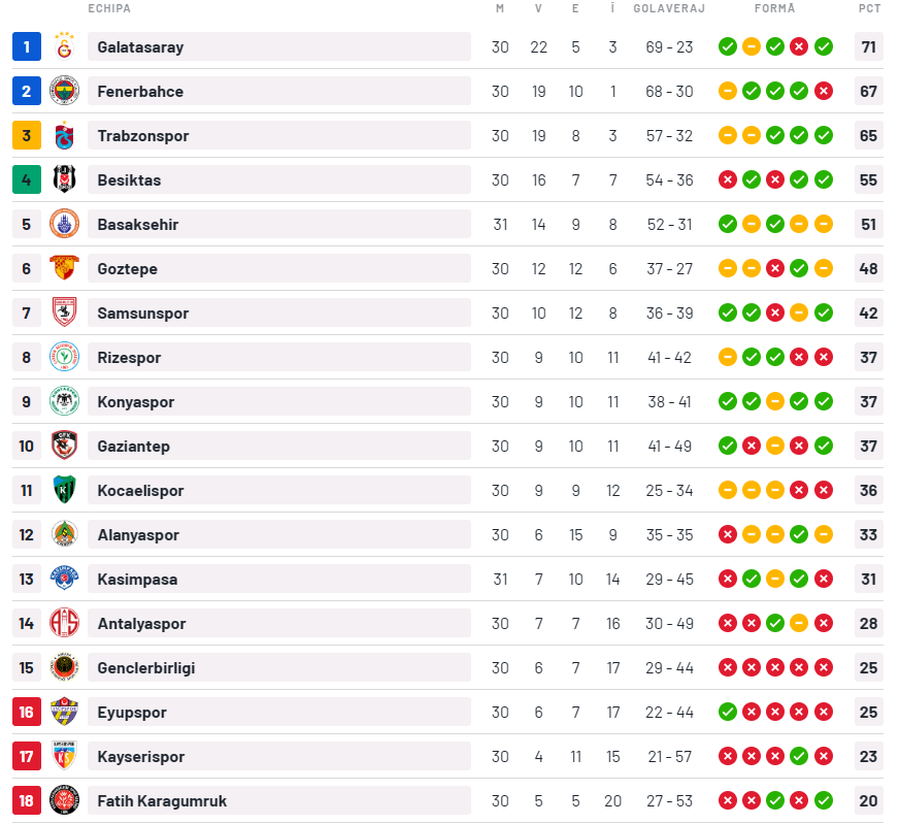
Task: Click the Fatih Karagumruk club logo
Action: click(64, 801)
